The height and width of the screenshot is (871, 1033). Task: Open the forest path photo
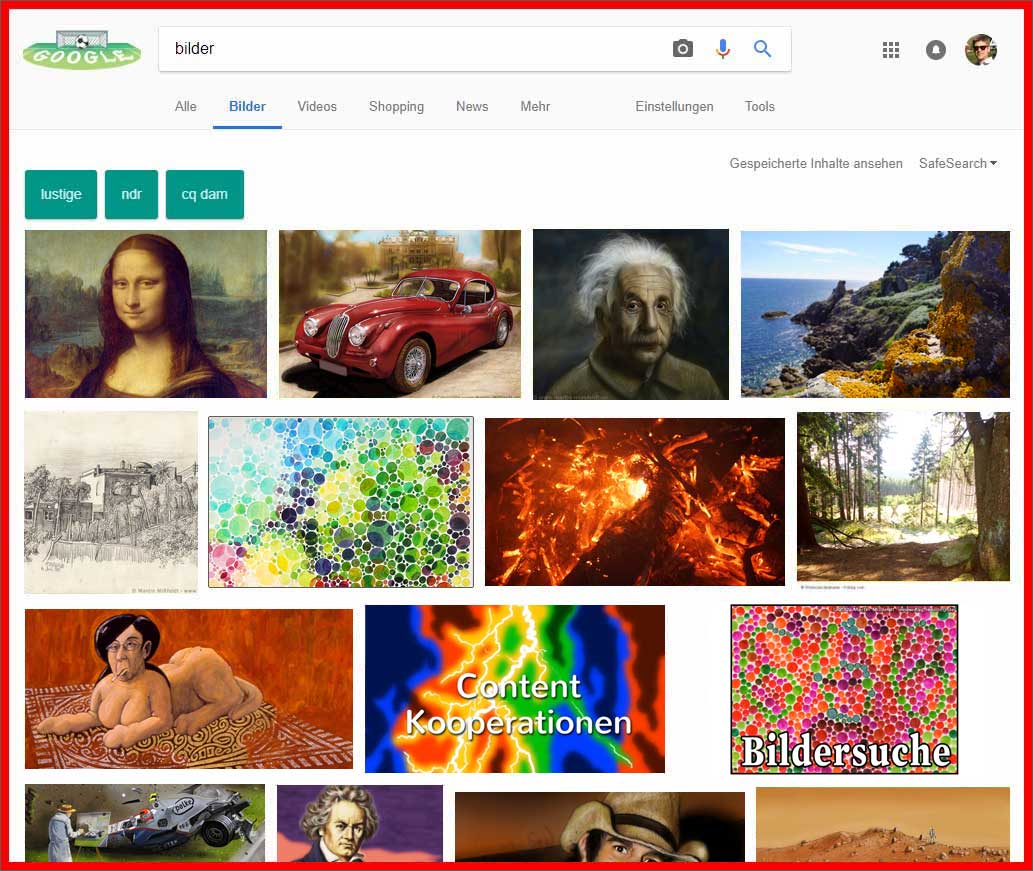pyautogui.click(x=903, y=497)
